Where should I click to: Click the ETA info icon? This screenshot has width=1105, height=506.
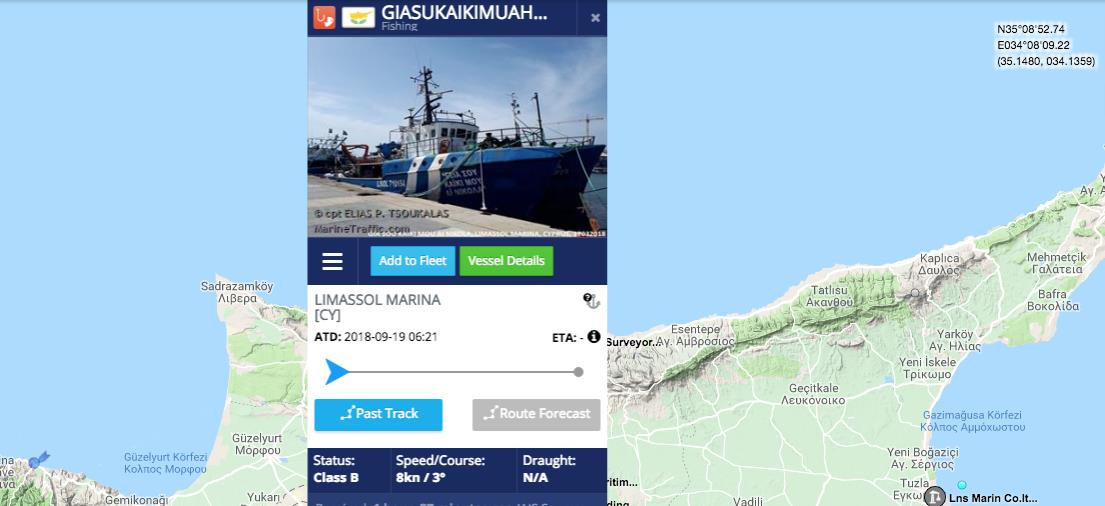click(593, 337)
